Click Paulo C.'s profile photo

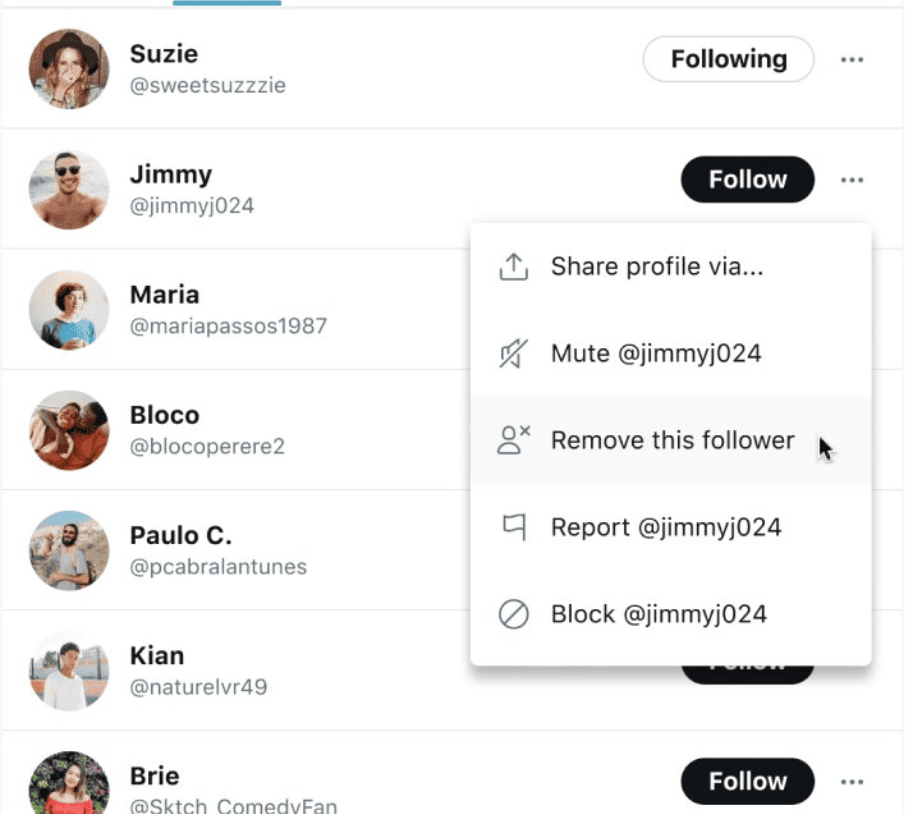(x=69, y=550)
